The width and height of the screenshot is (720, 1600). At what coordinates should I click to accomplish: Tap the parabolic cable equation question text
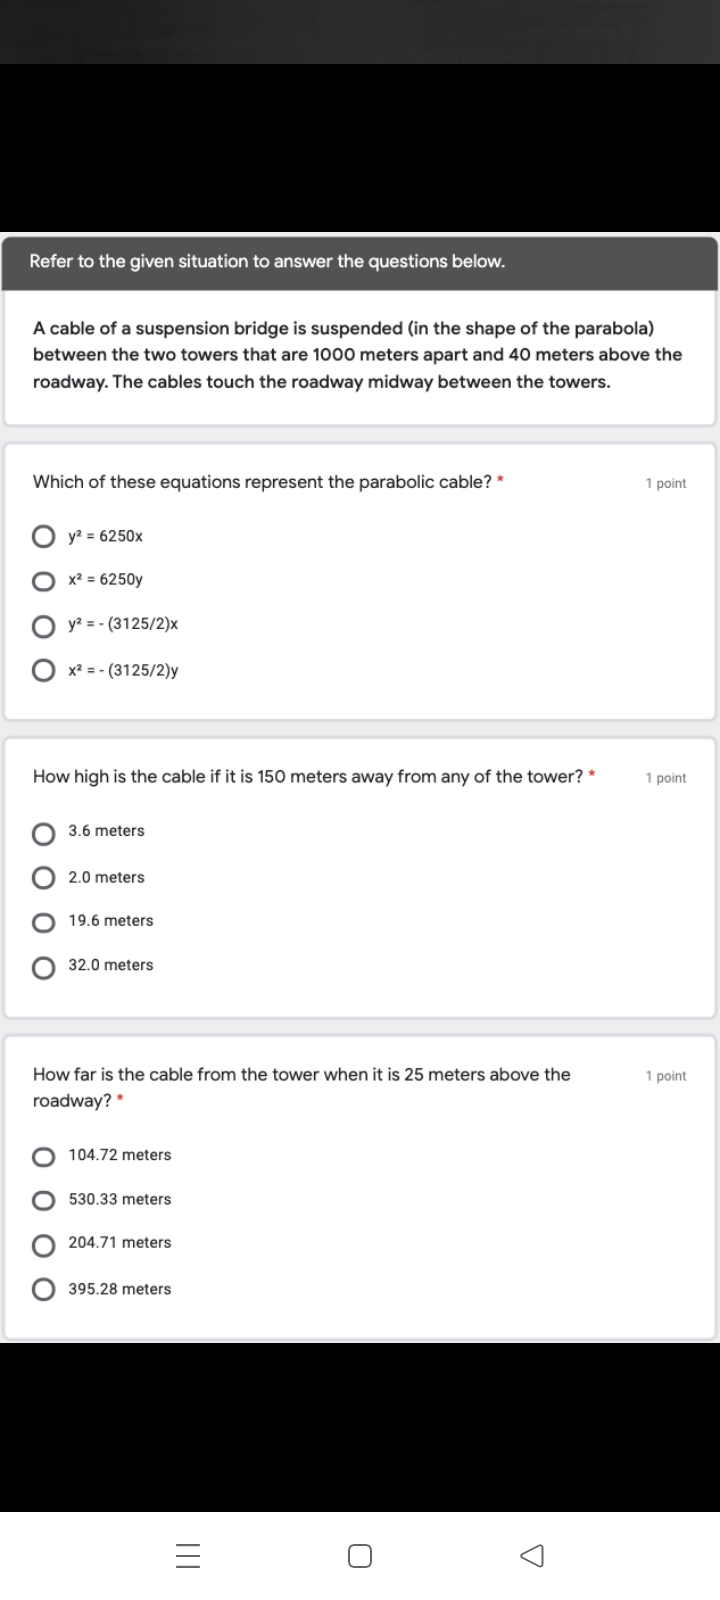coord(262,482)
